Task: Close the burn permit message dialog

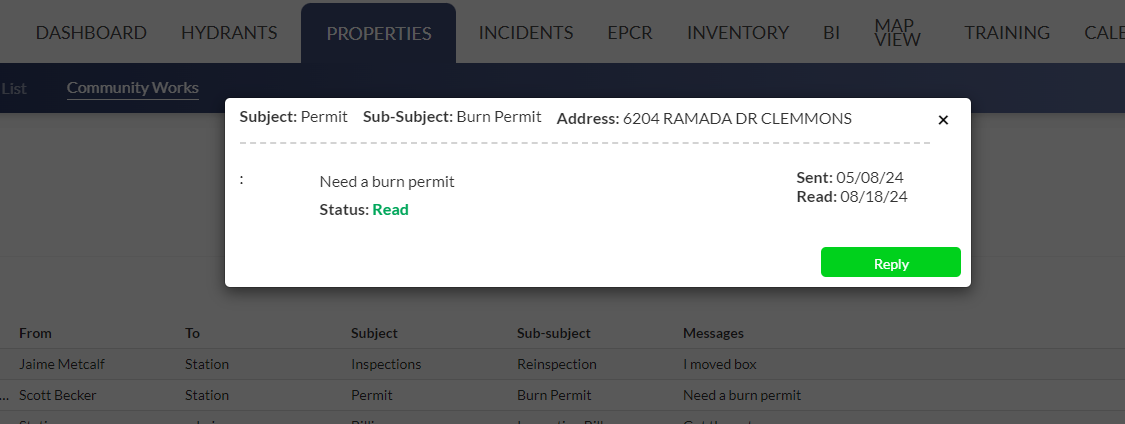Action: pos(943,120)
